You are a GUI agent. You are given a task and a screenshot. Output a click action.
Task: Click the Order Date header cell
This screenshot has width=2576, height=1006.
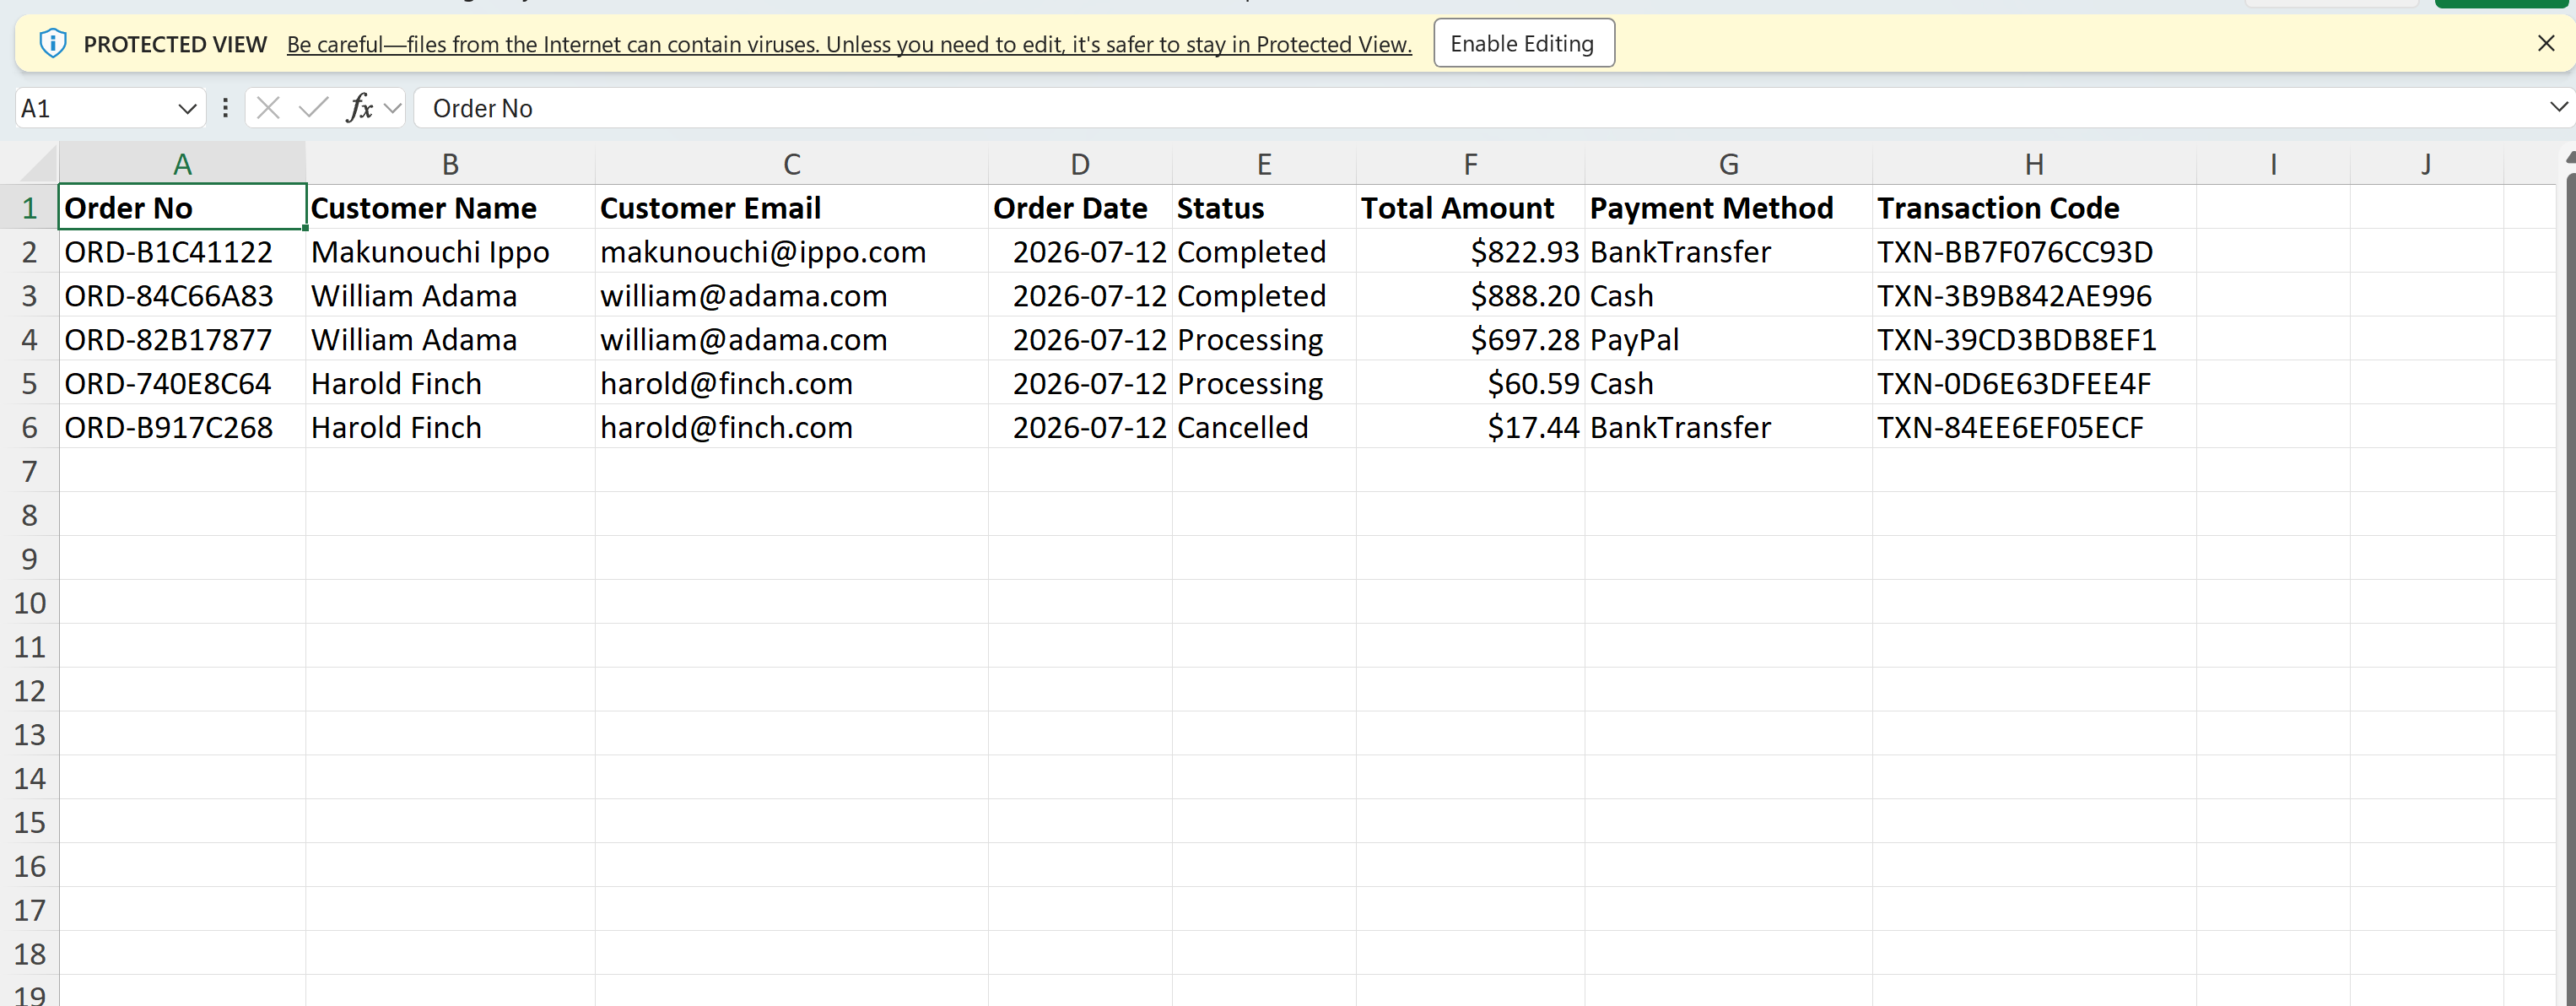point(1080,207)
